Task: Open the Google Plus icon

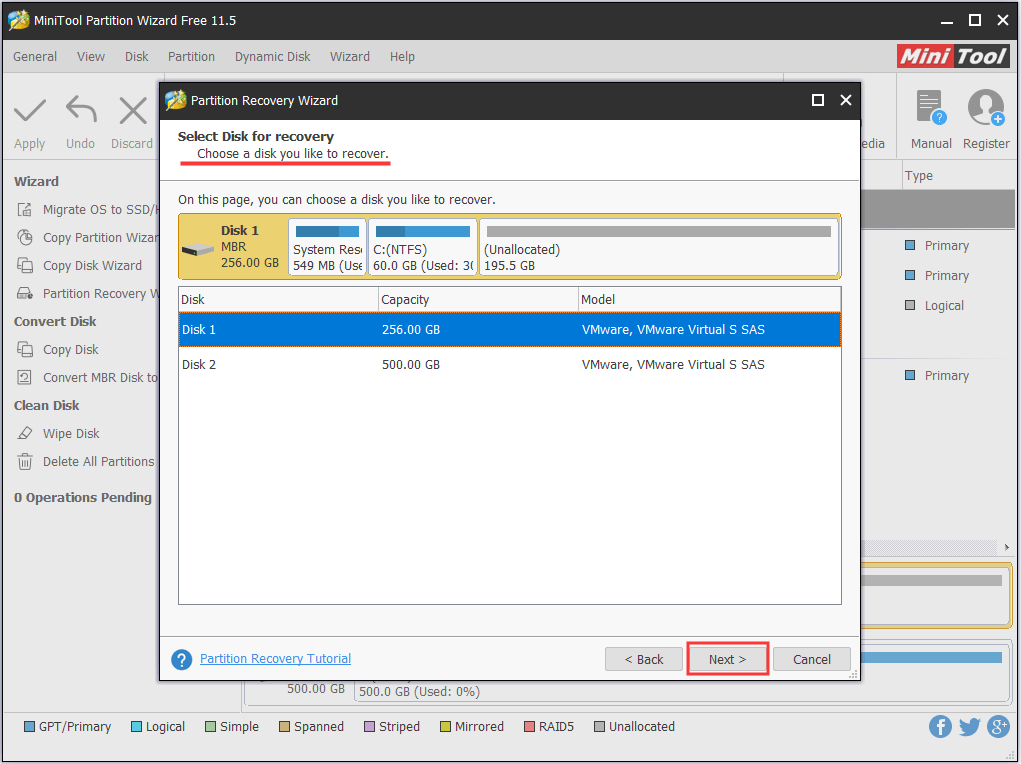Action: coord(998,726)
